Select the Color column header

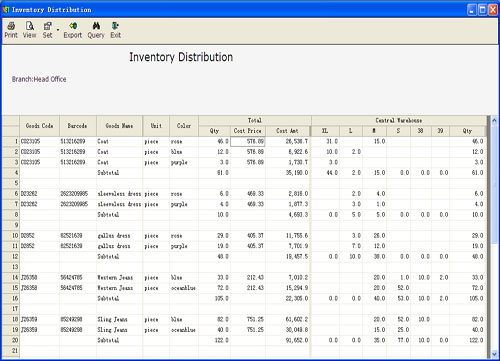184,126
